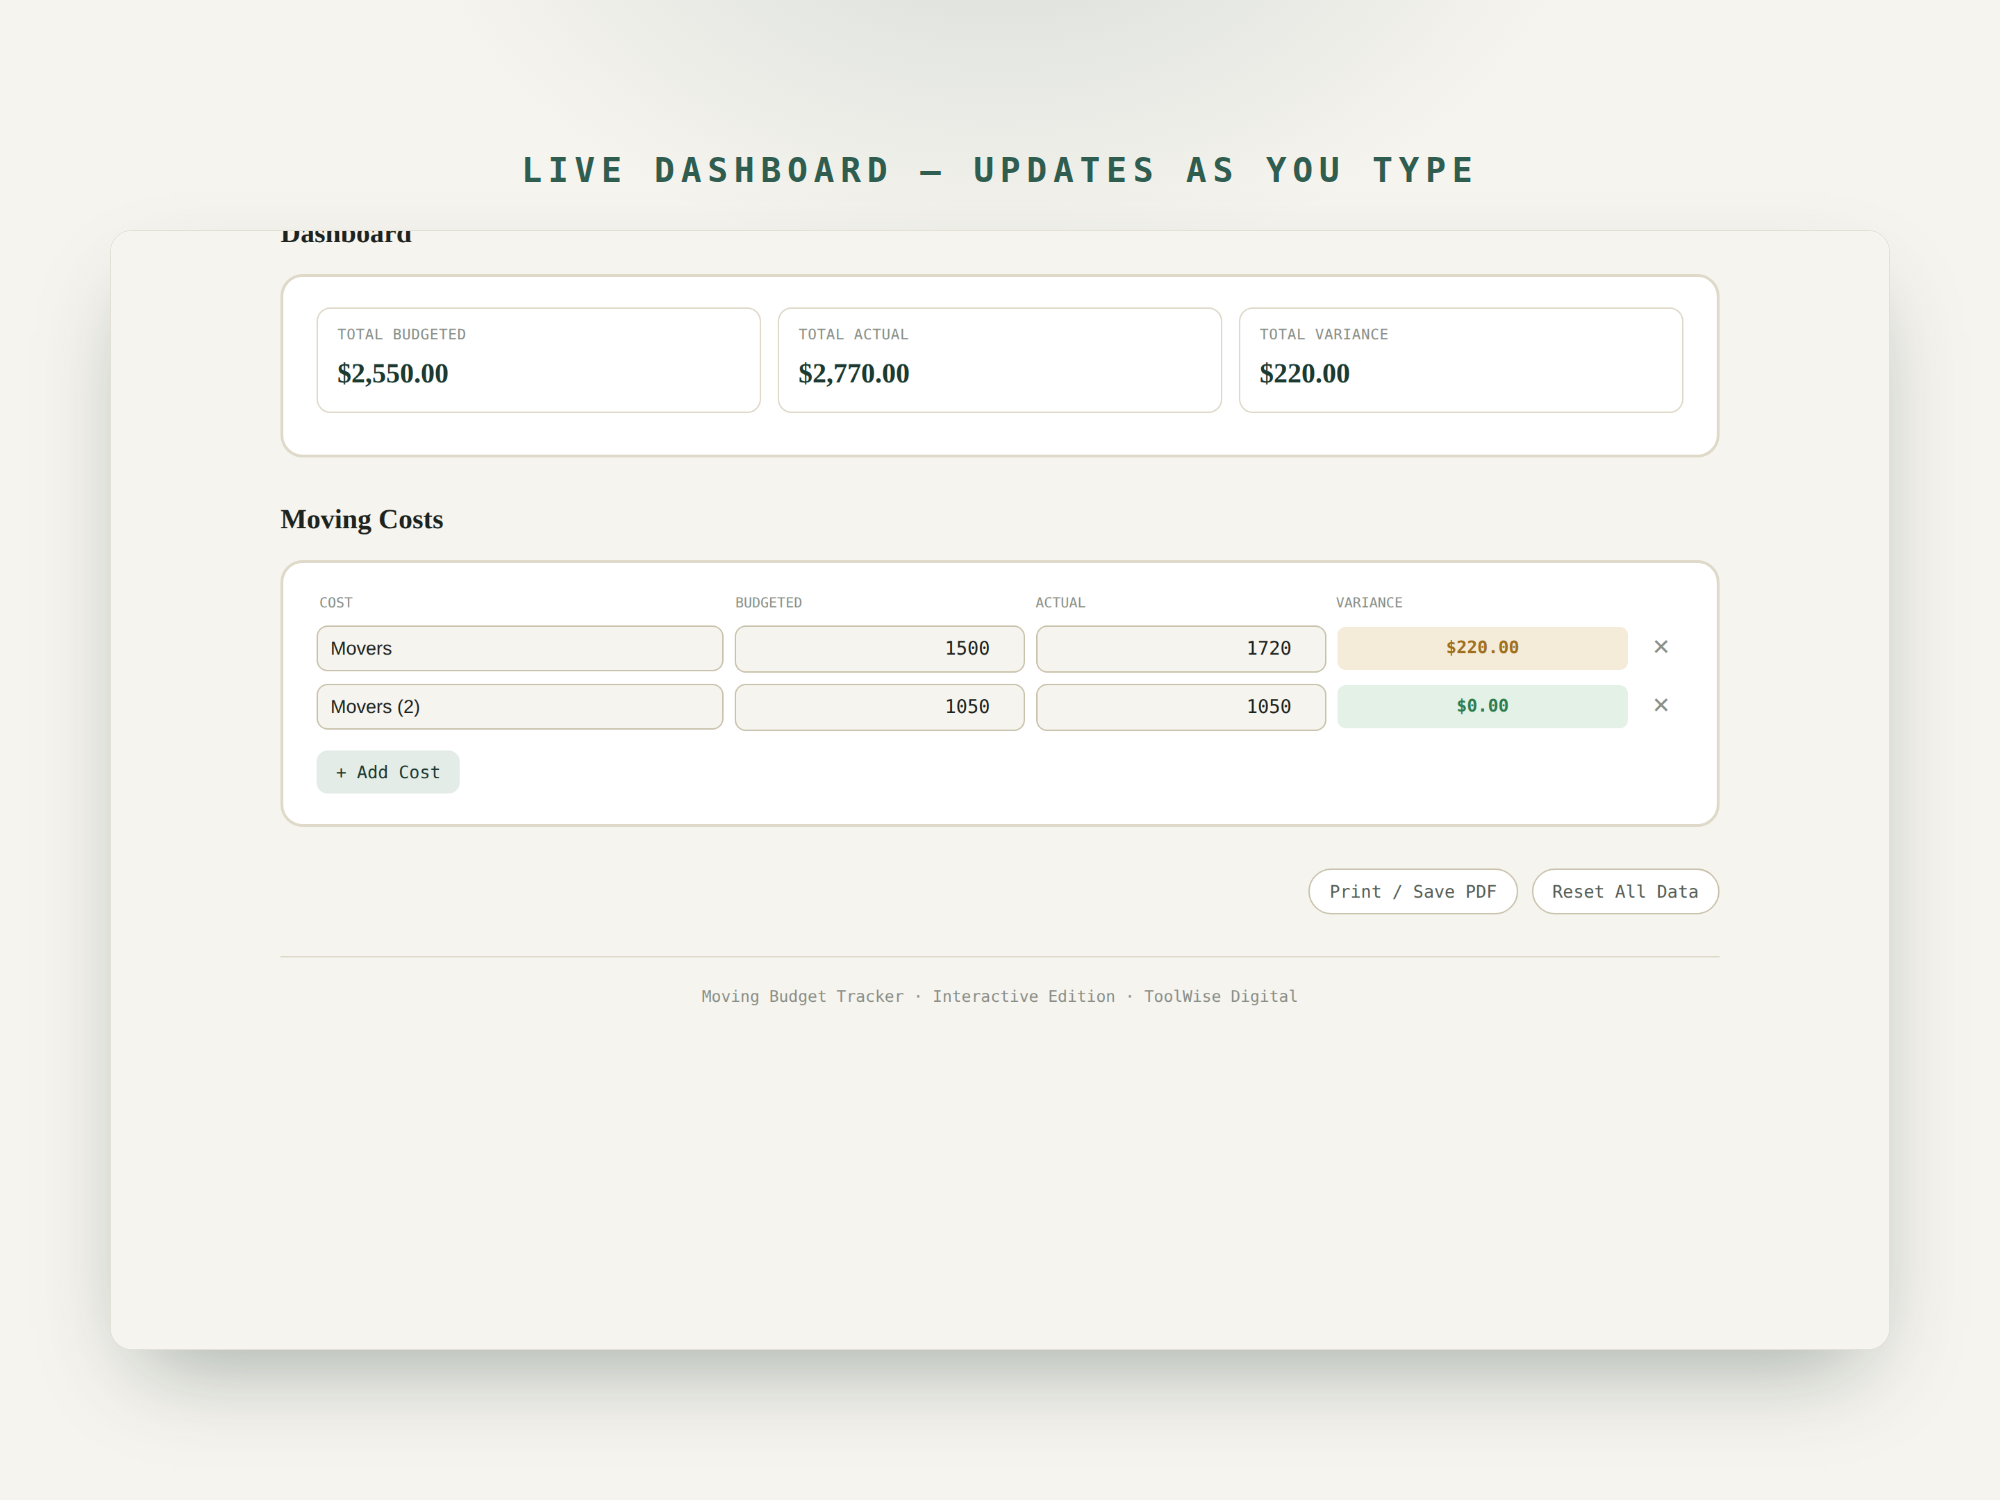Click the COST column header
The height and width of the screenshot is (1500, 2000).
(x=336, y=602)
